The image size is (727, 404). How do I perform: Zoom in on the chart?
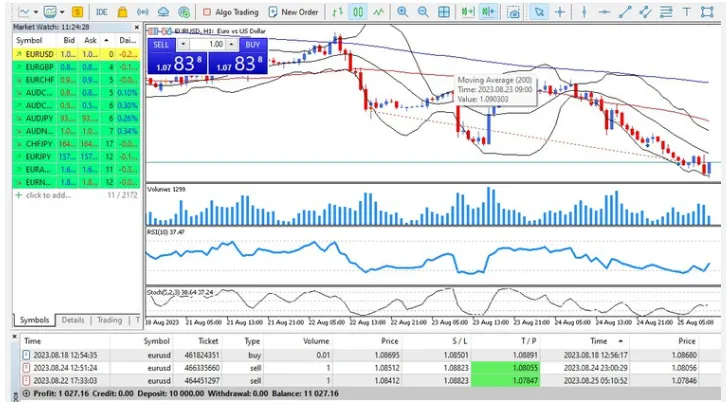click(x=403, y=12)
